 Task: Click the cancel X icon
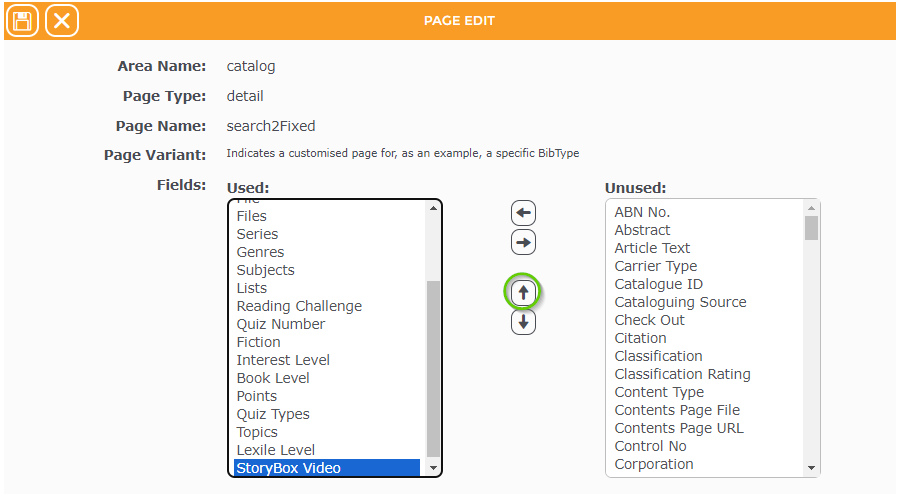point(62,20)
